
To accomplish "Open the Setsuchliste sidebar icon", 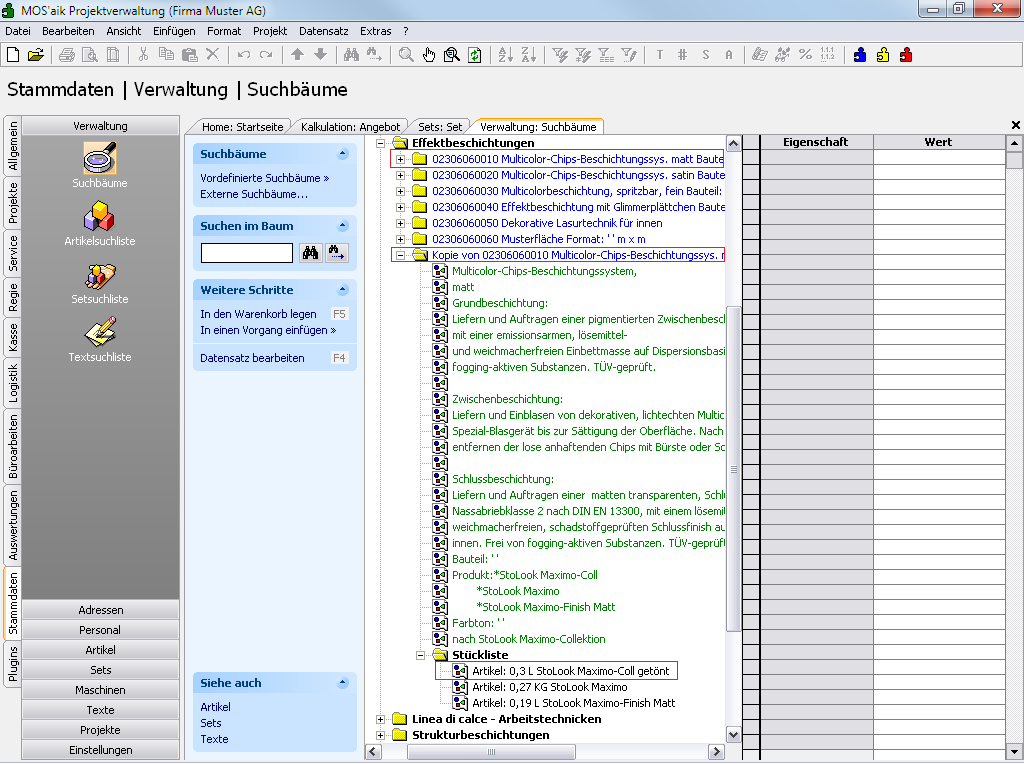I will [100, 276].
